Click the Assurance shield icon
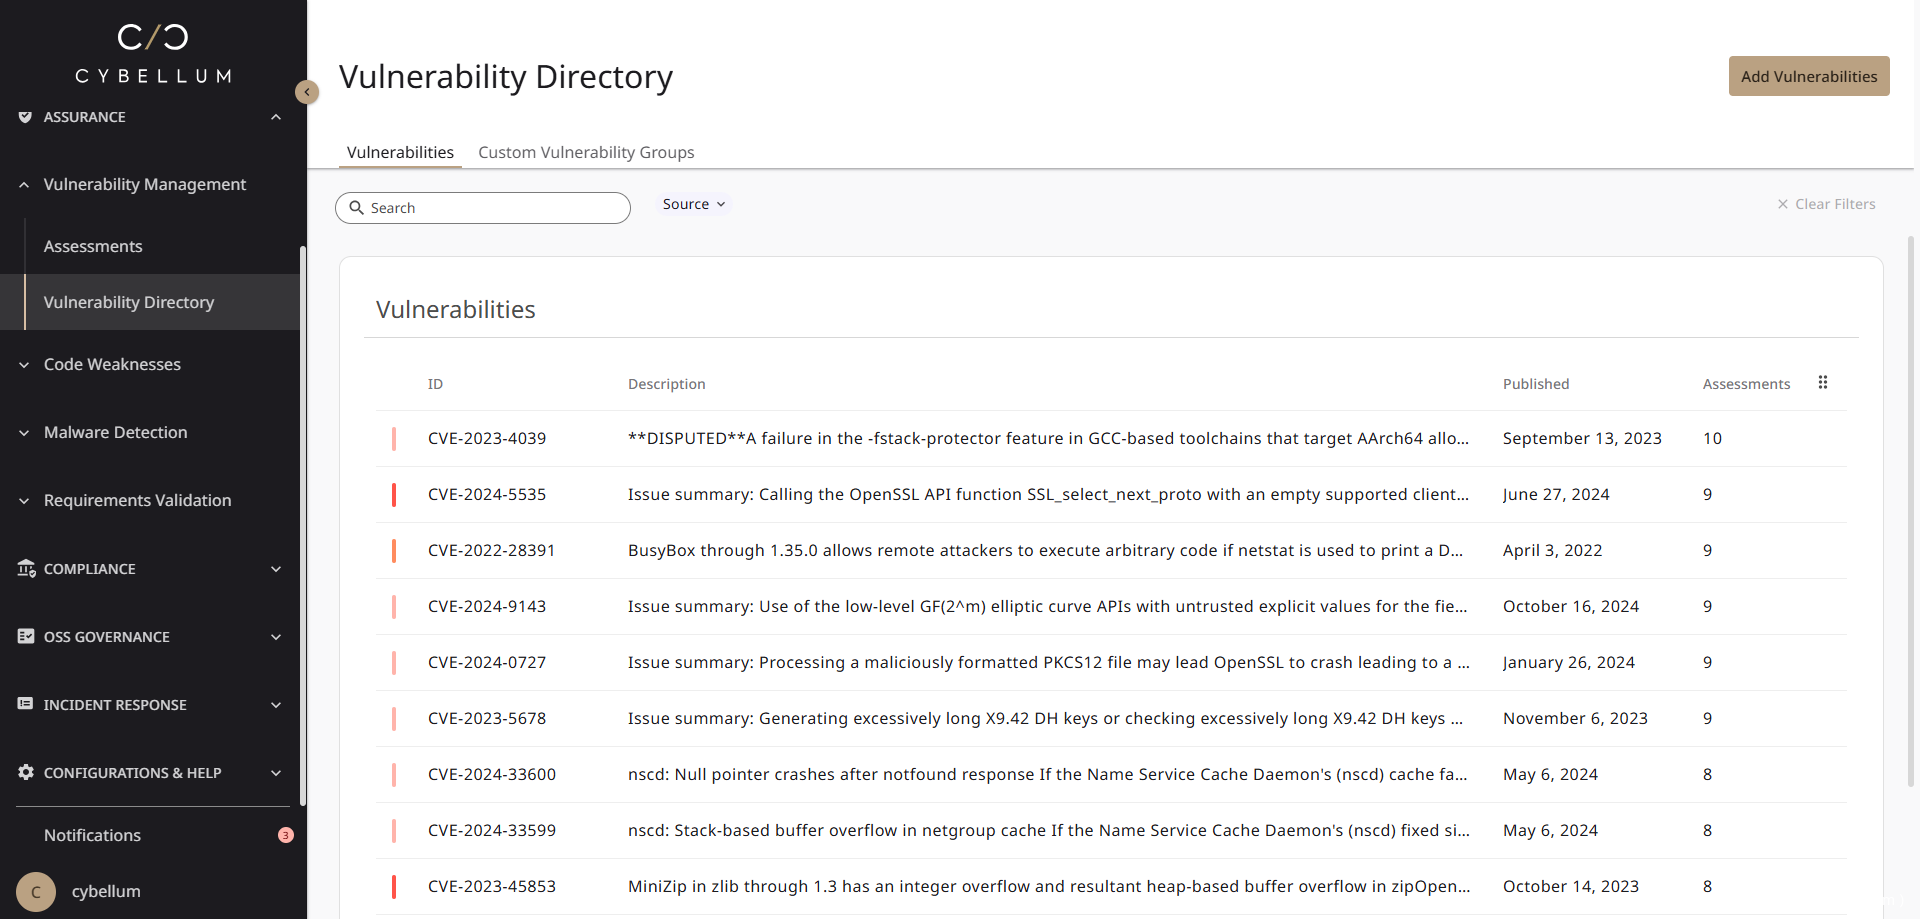This screenshot has width=1920, height=919. pos(25,117)
